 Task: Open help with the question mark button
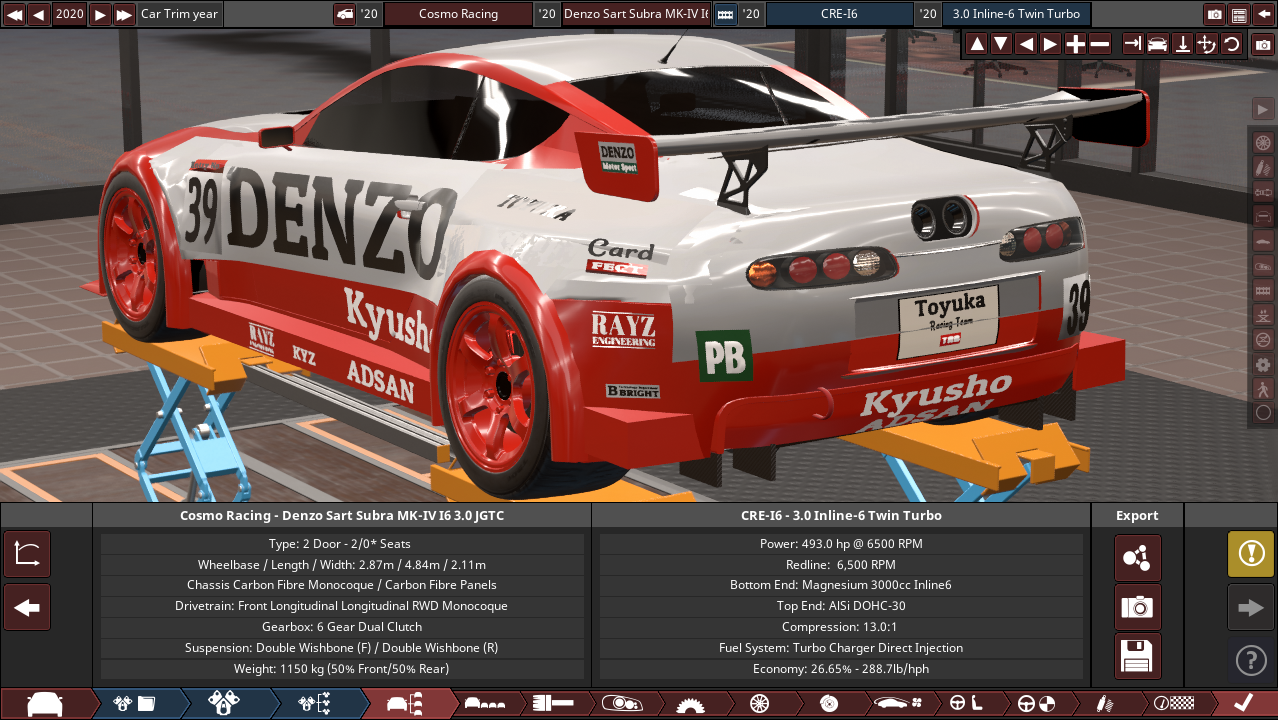click(x=1251, y=660)
